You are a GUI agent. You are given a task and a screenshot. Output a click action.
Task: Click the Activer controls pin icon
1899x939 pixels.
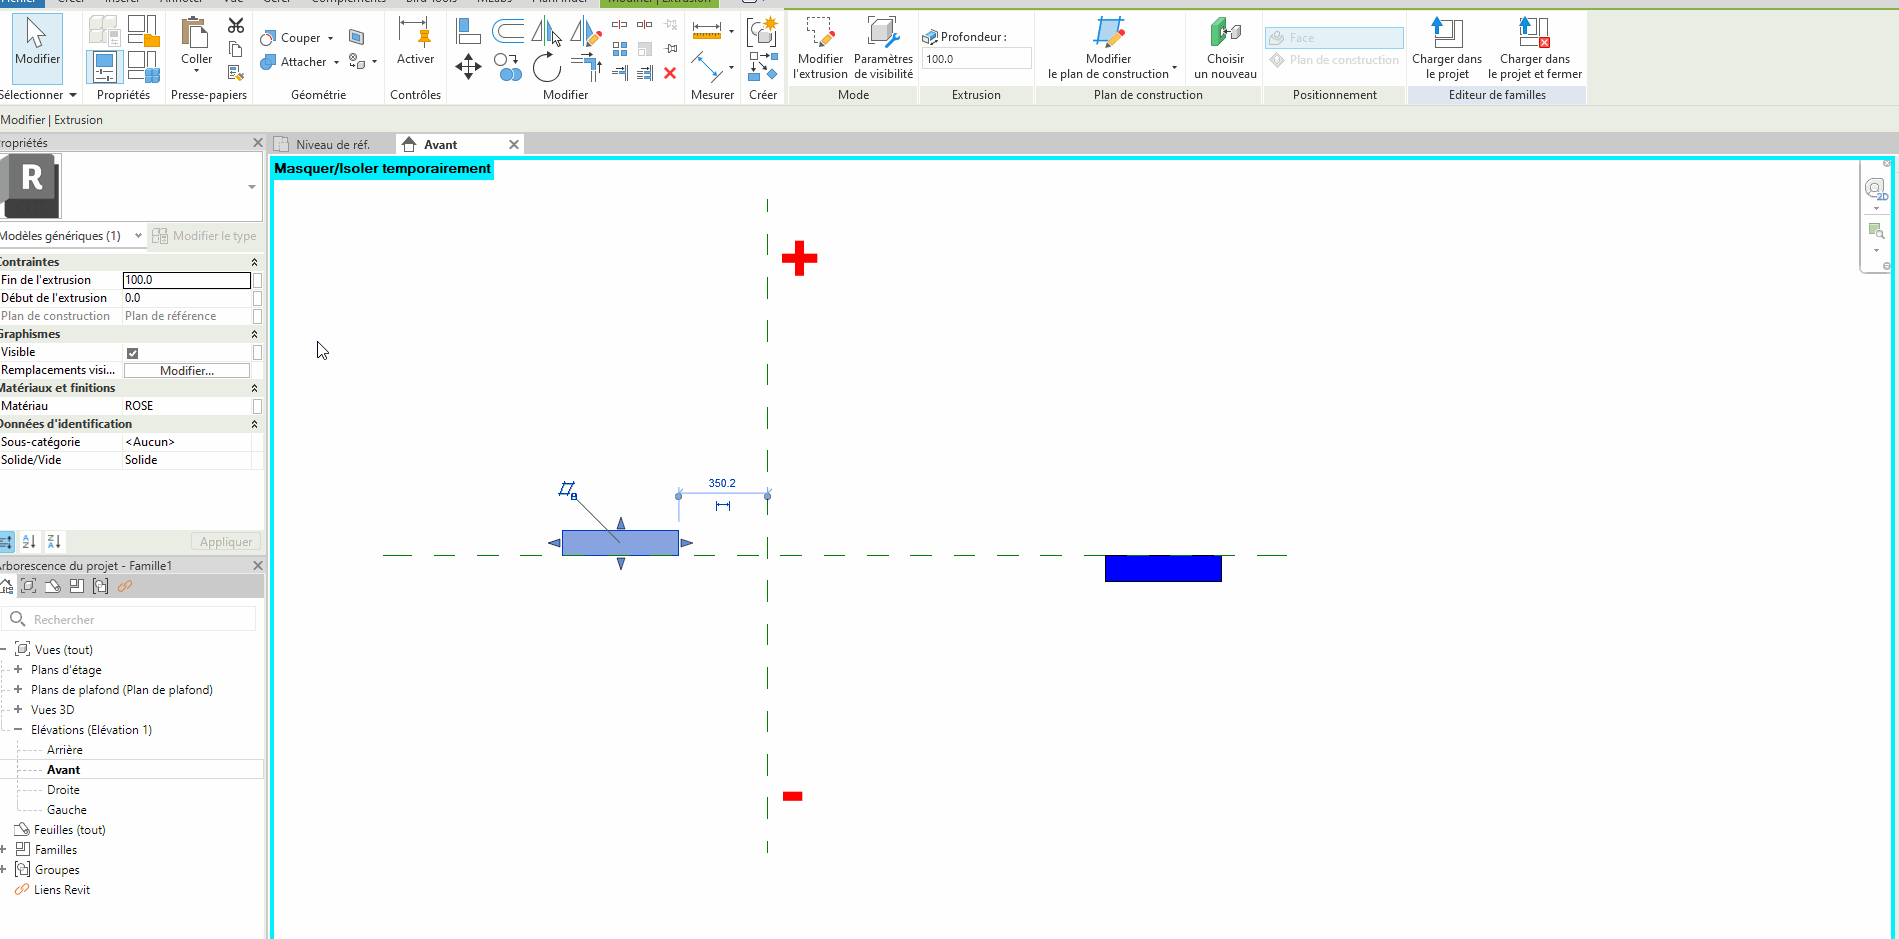415,34
